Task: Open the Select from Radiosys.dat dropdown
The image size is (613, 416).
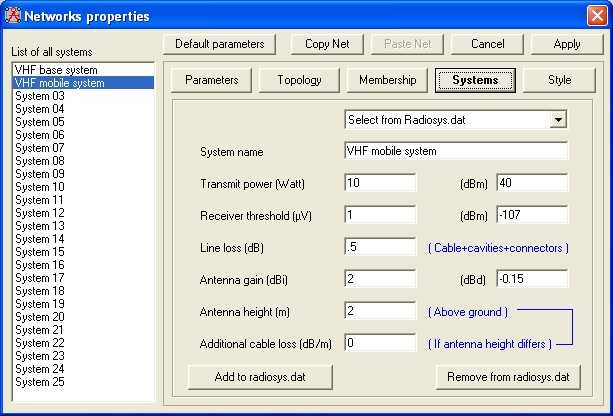Action: (x=558, y=119)
